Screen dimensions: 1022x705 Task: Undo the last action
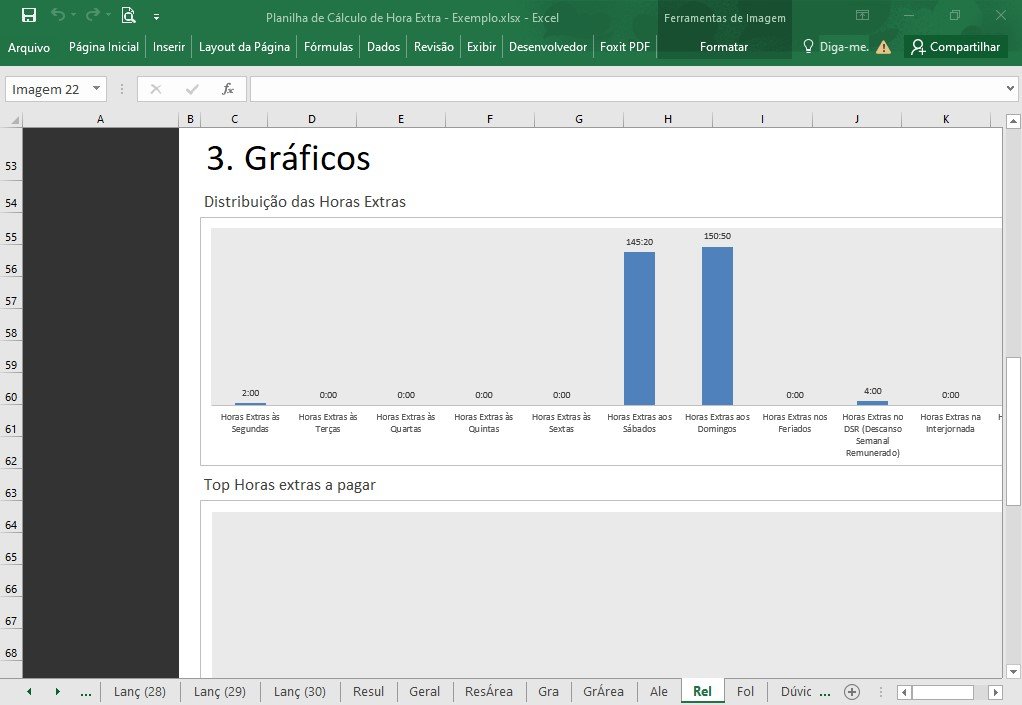58,15
